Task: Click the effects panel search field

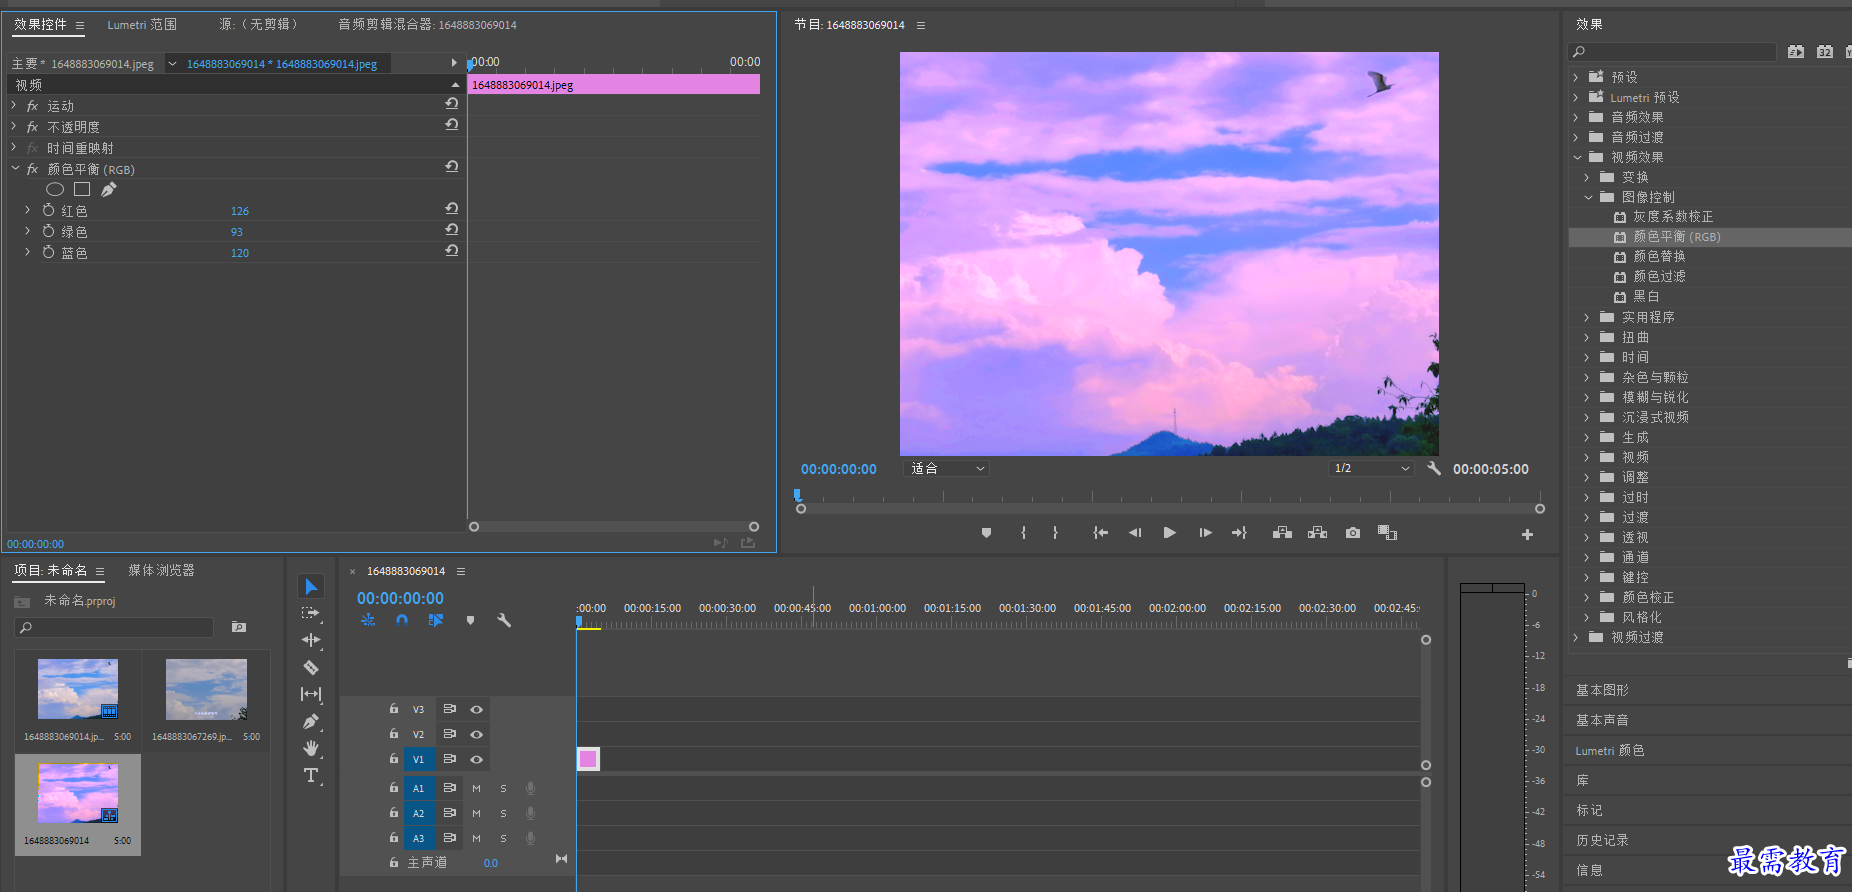Action: click(x=1672, y=52)
